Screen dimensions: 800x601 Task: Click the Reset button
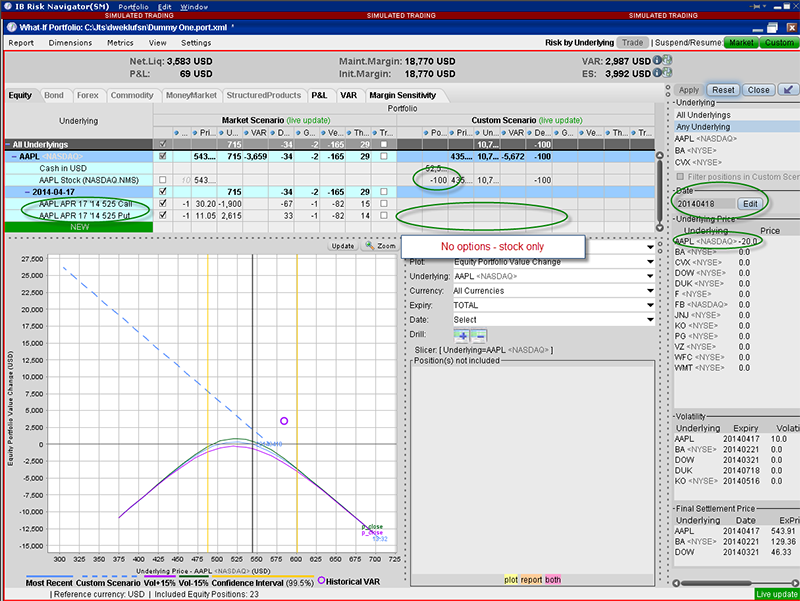[x=723, y=90]
